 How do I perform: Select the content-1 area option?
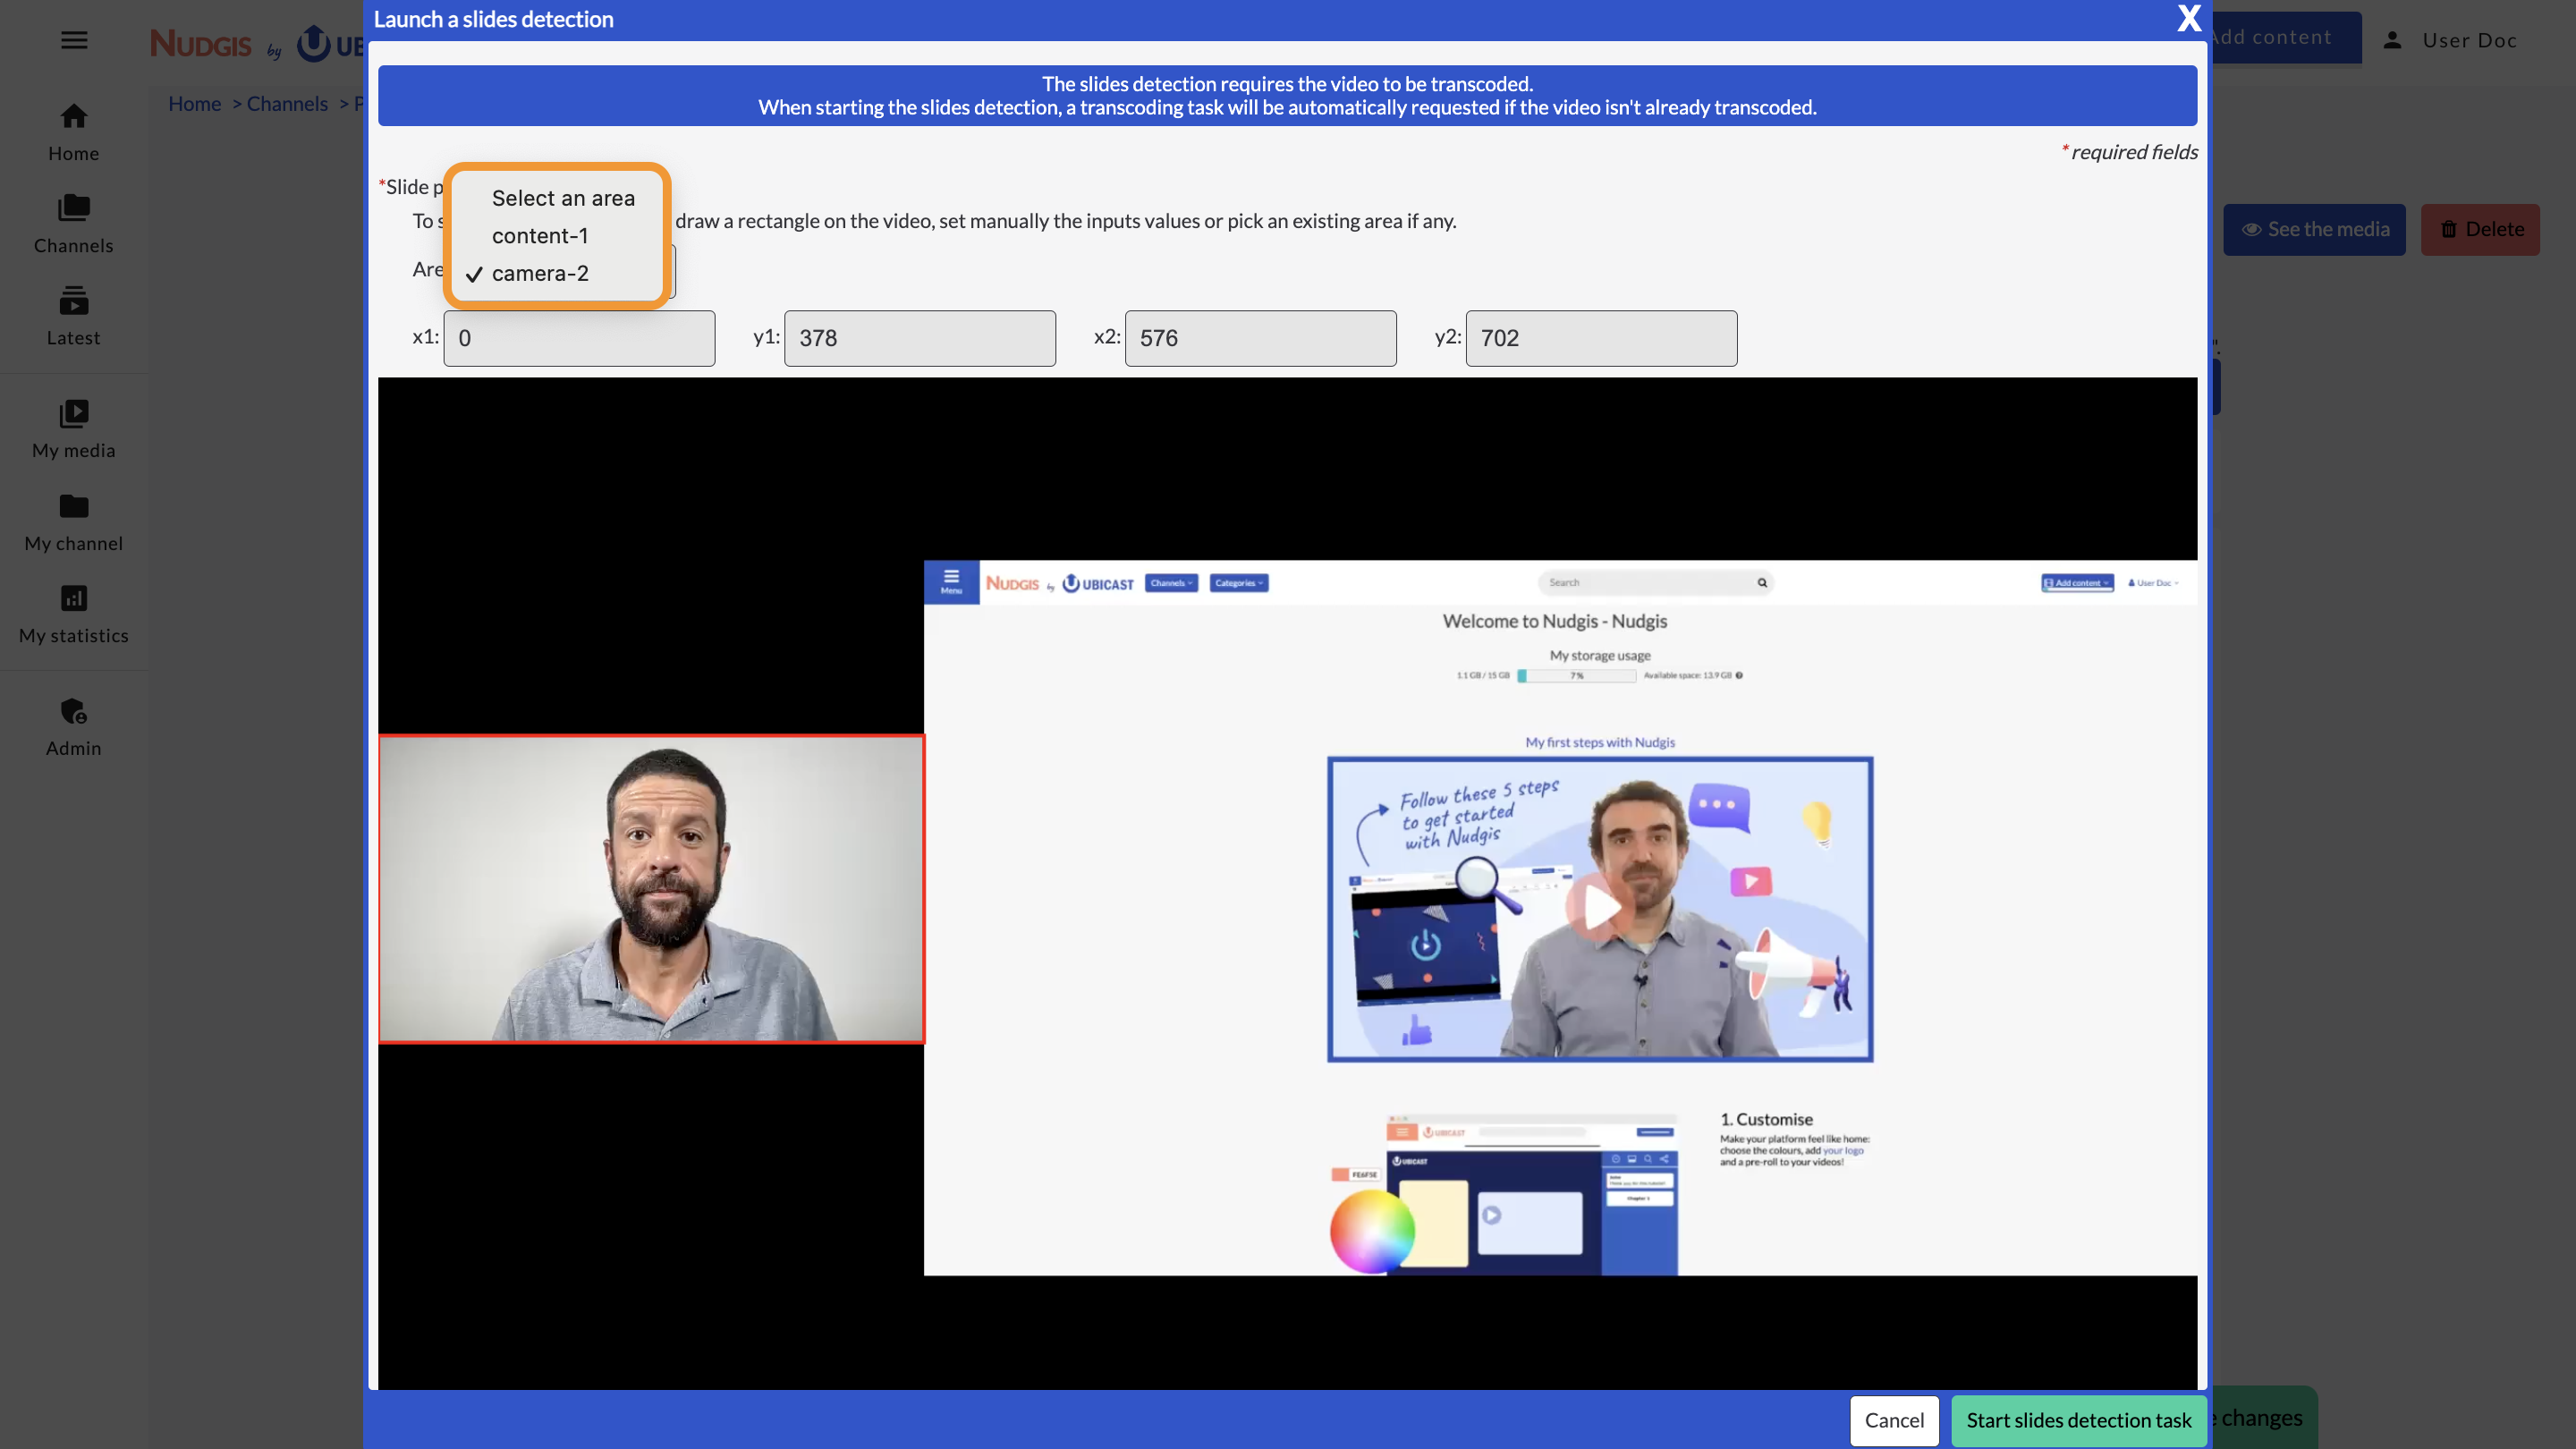coord(540,236)
